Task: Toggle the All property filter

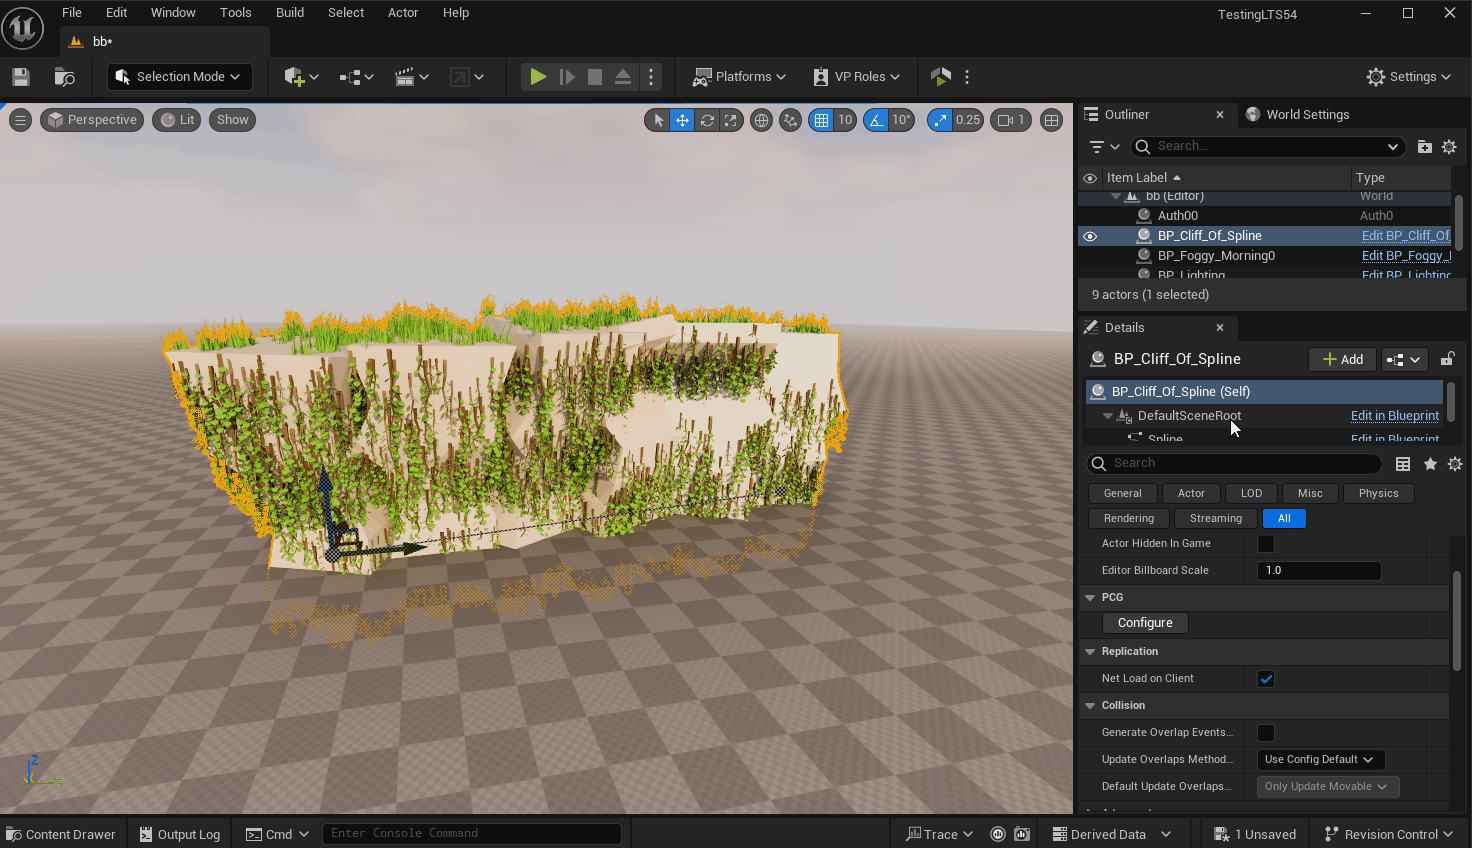Action: tap(1284, 518)
